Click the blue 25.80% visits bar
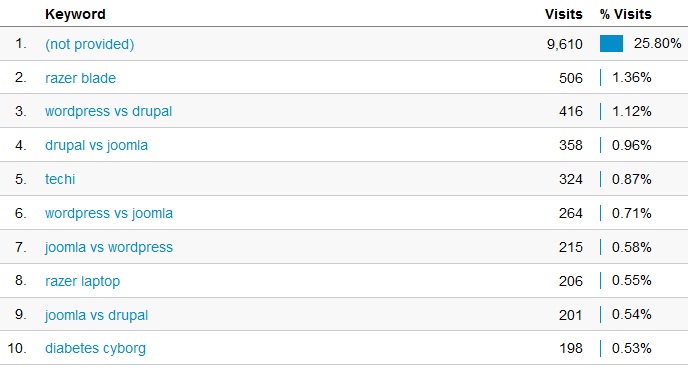The image size is (688, 370). click(611, 44)
